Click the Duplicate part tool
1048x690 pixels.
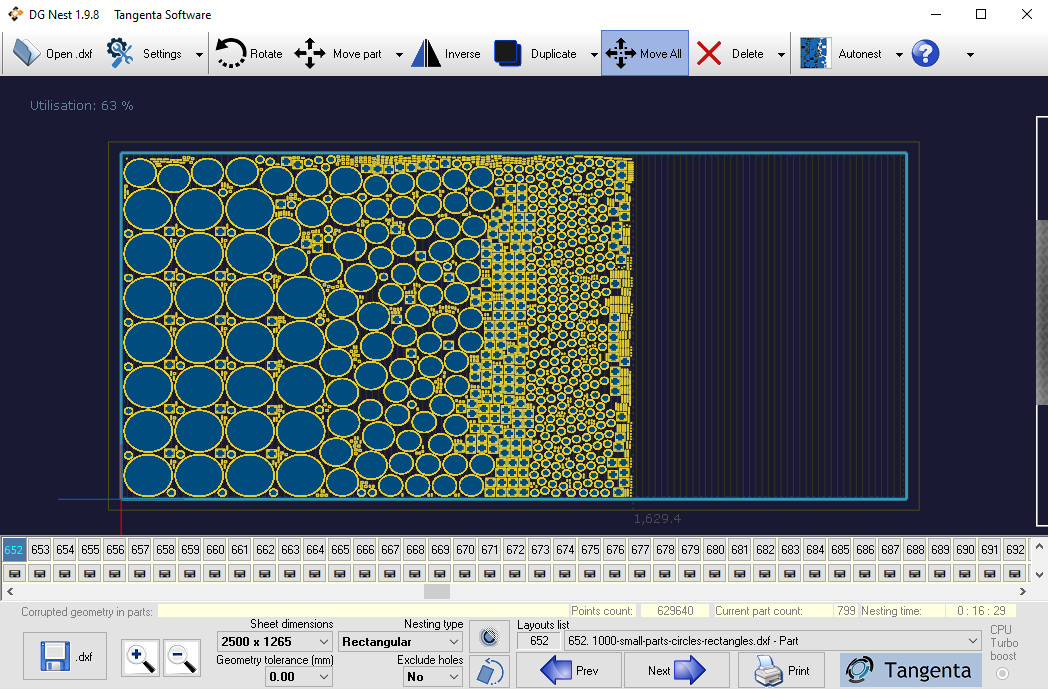536,54
